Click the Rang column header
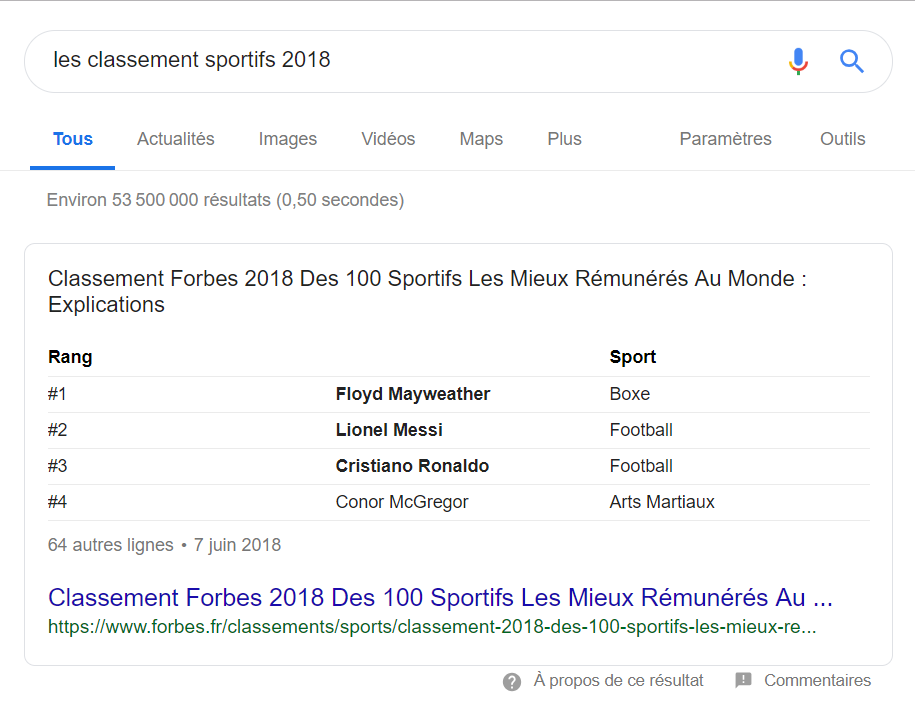This screenshot has height=707, width=915. (70, 357)
